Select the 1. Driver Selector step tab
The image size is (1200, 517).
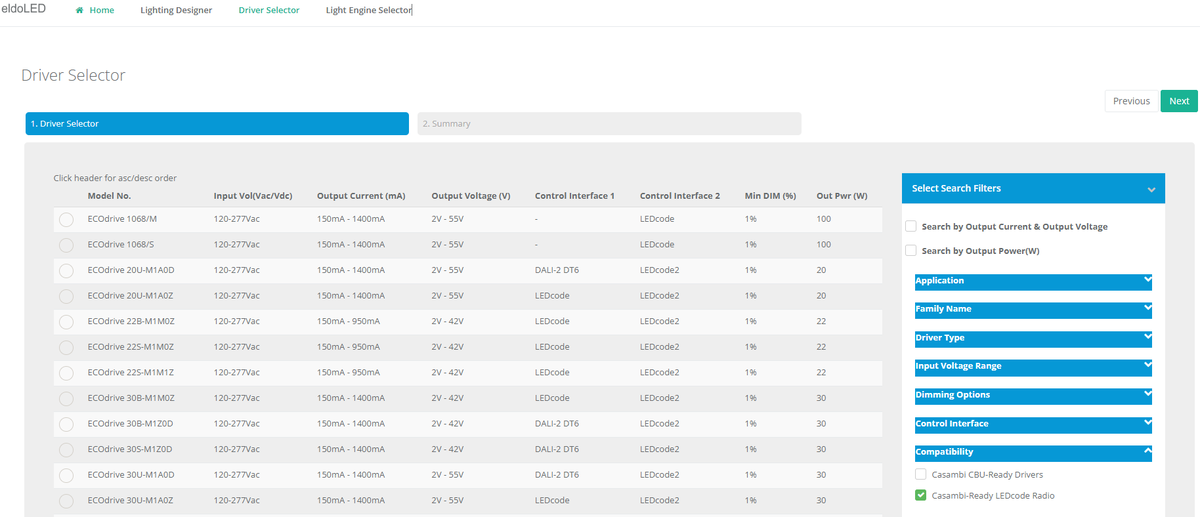(x=217, y=124)
